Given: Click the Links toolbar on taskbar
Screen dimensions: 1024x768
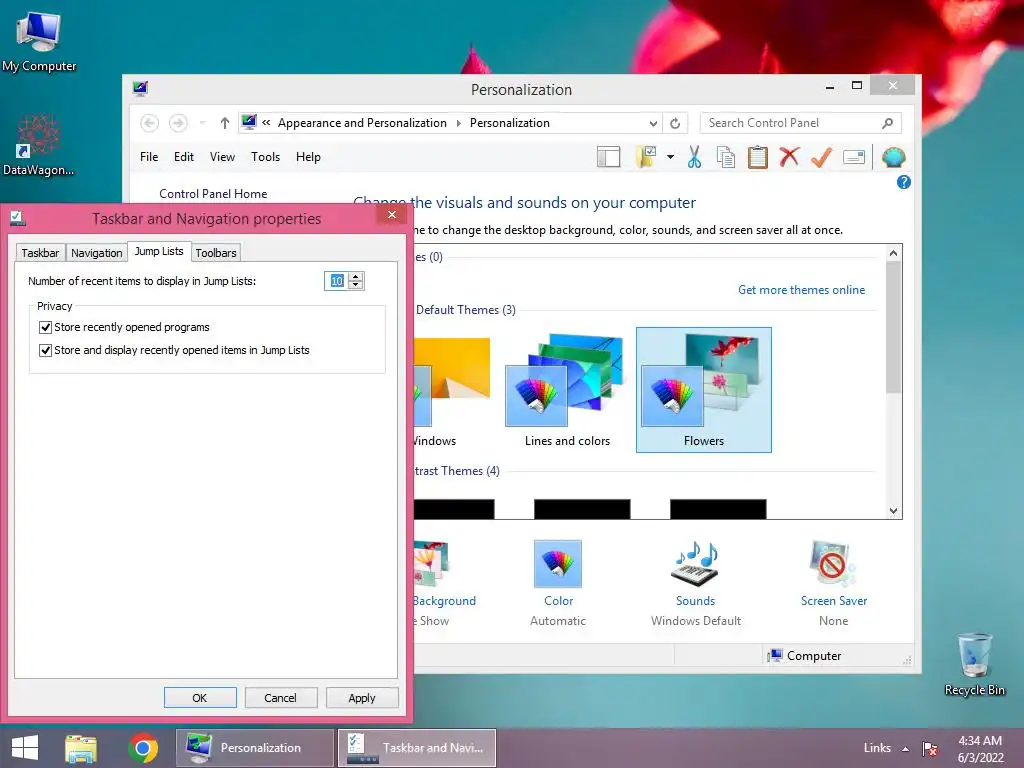Looking at the screenshot, I should click(x=876, y=748).
